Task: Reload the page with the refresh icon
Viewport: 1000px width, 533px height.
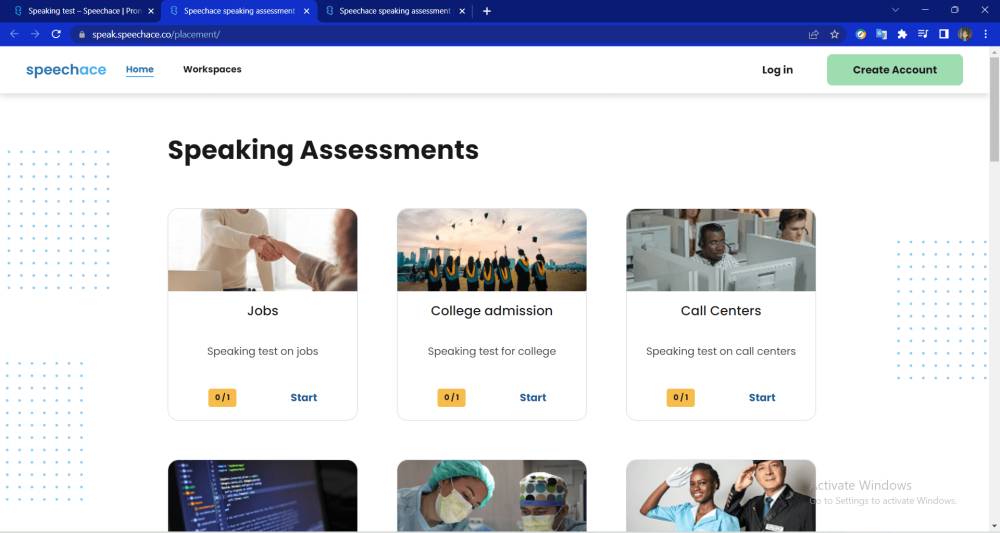Action: coord(56,34)
